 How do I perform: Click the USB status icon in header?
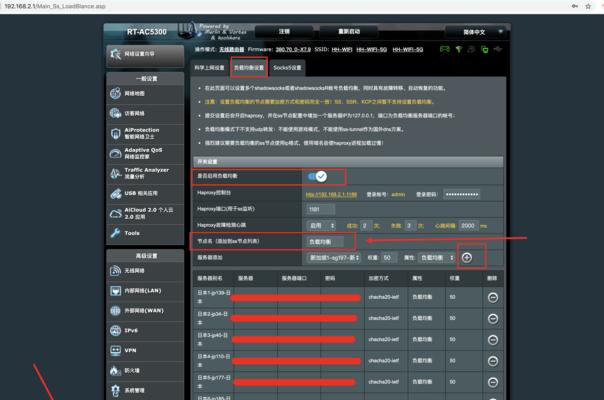click(498, 49)
